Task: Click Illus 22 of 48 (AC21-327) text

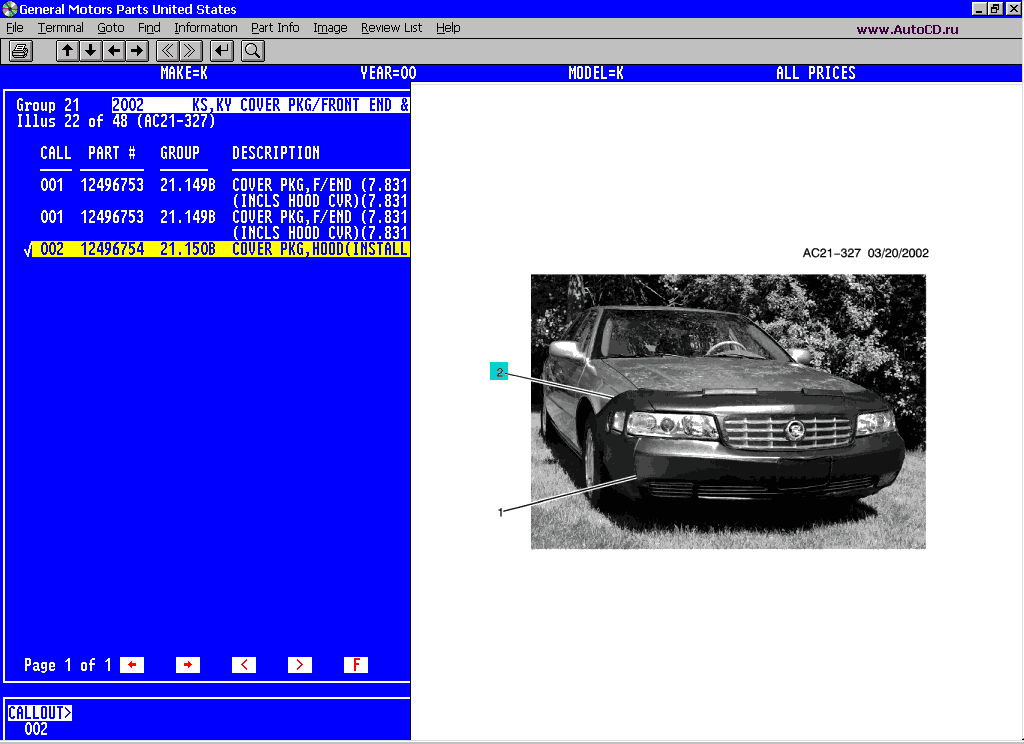Action: (116, 121)
